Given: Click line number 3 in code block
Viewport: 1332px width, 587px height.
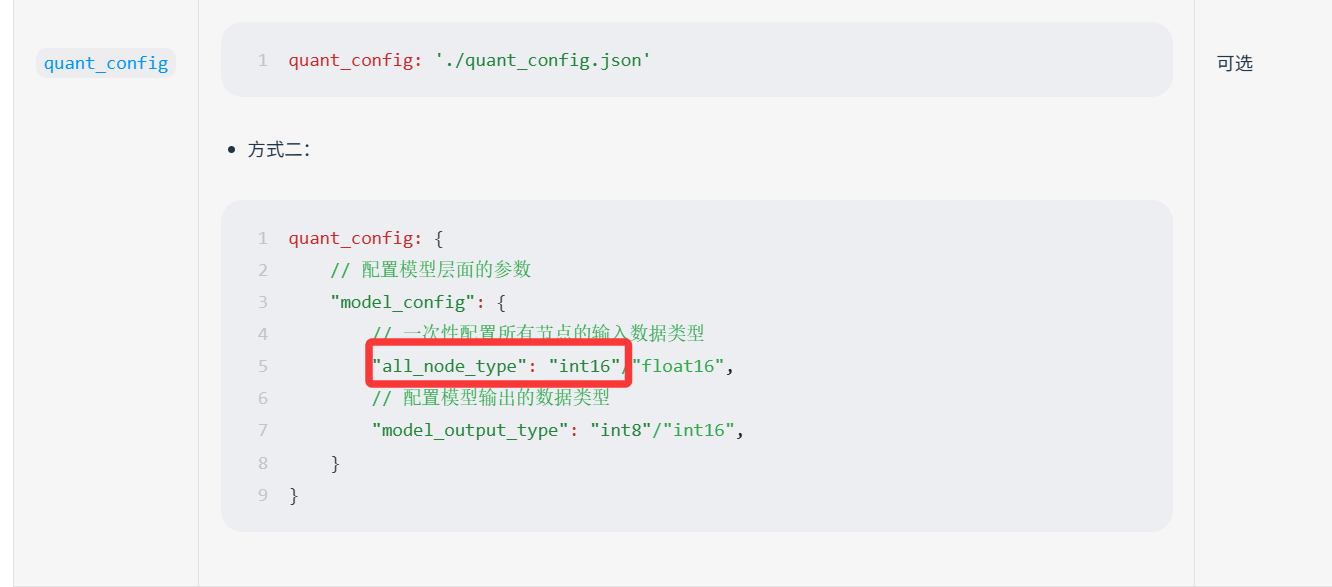Looking at the screenshot, I should coord(263,302).
